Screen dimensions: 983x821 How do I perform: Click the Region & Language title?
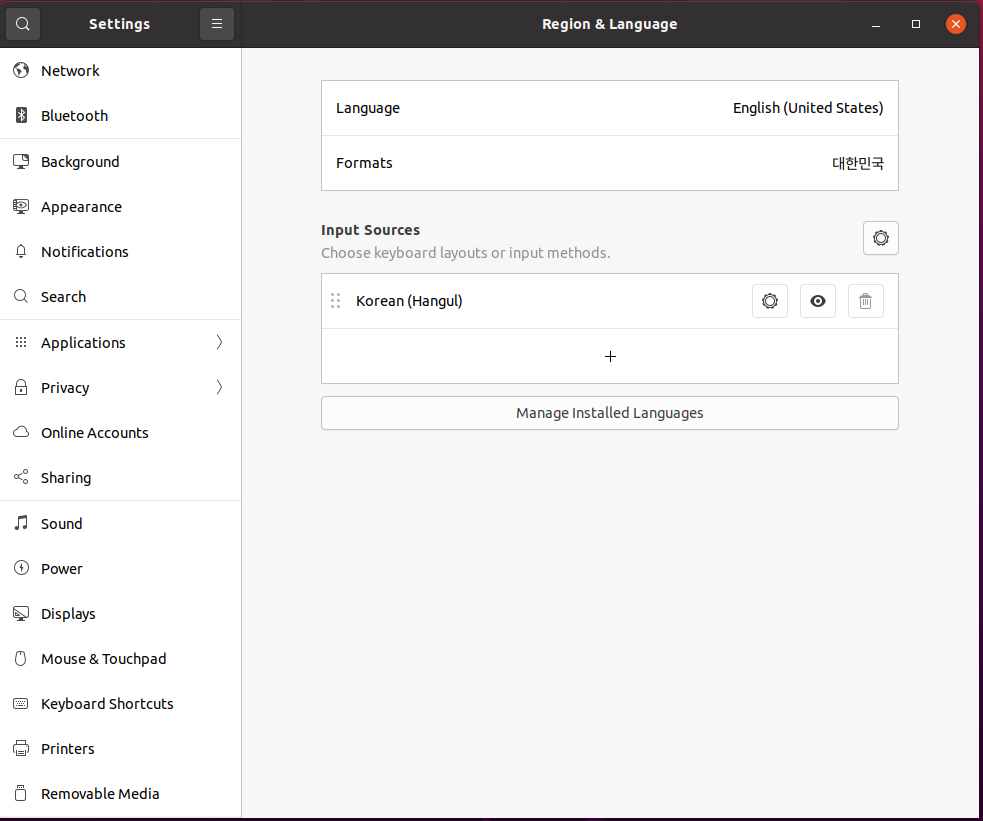tap(609, 24)
